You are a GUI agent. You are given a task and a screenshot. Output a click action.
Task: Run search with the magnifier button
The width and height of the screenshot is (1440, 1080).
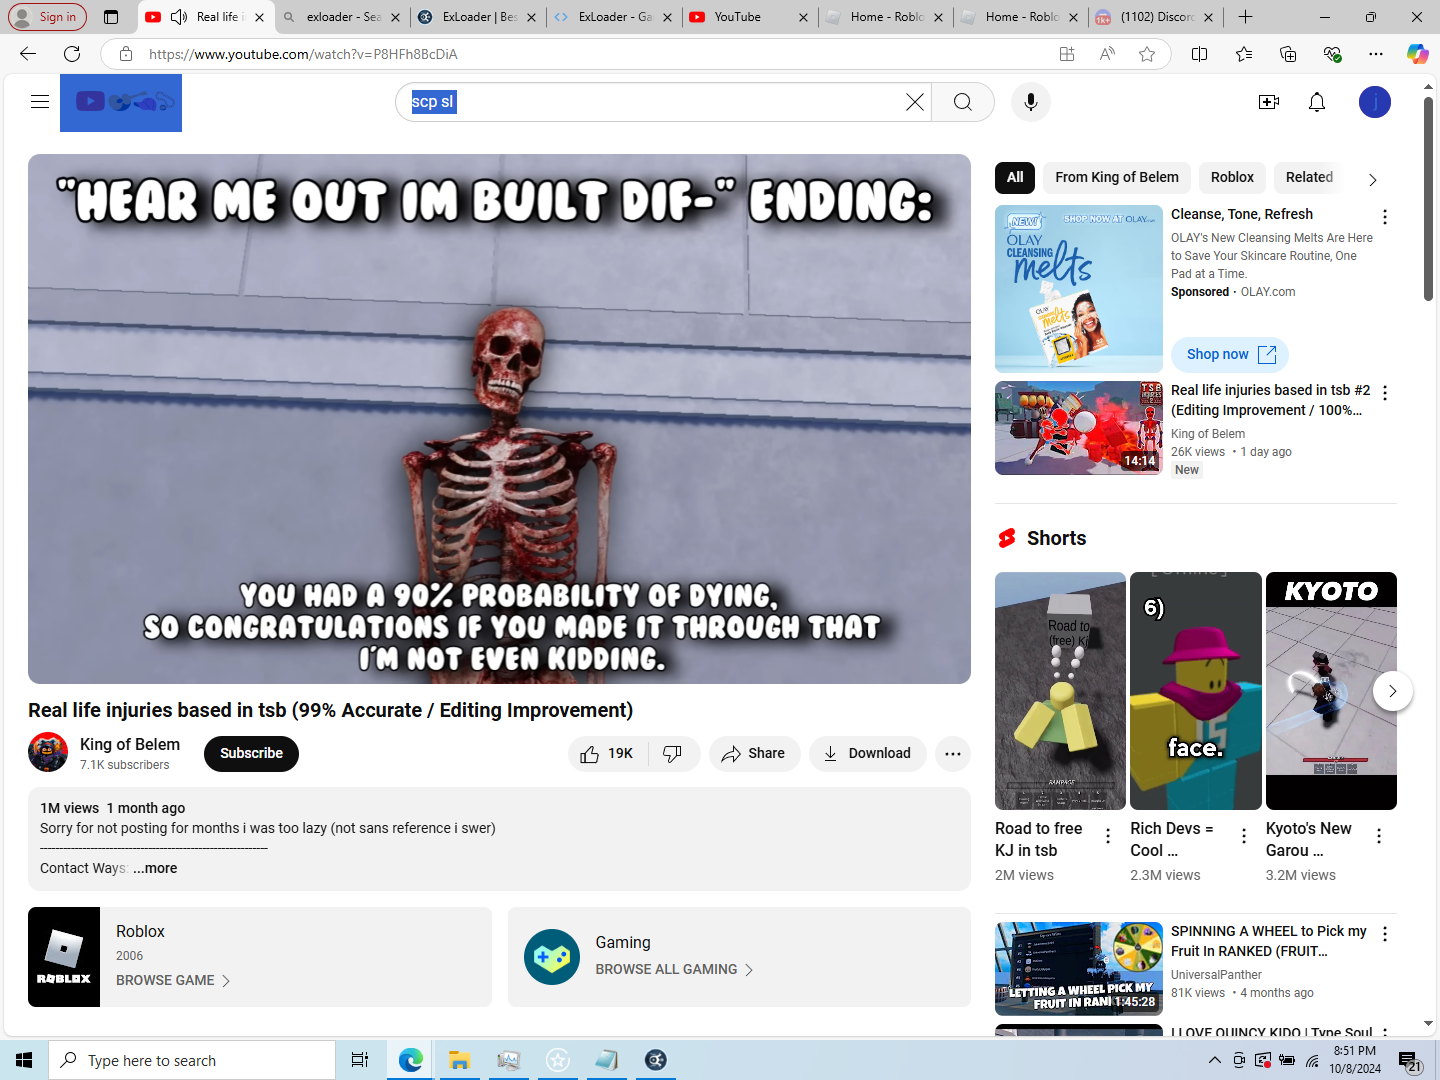[x=963, y=102]
